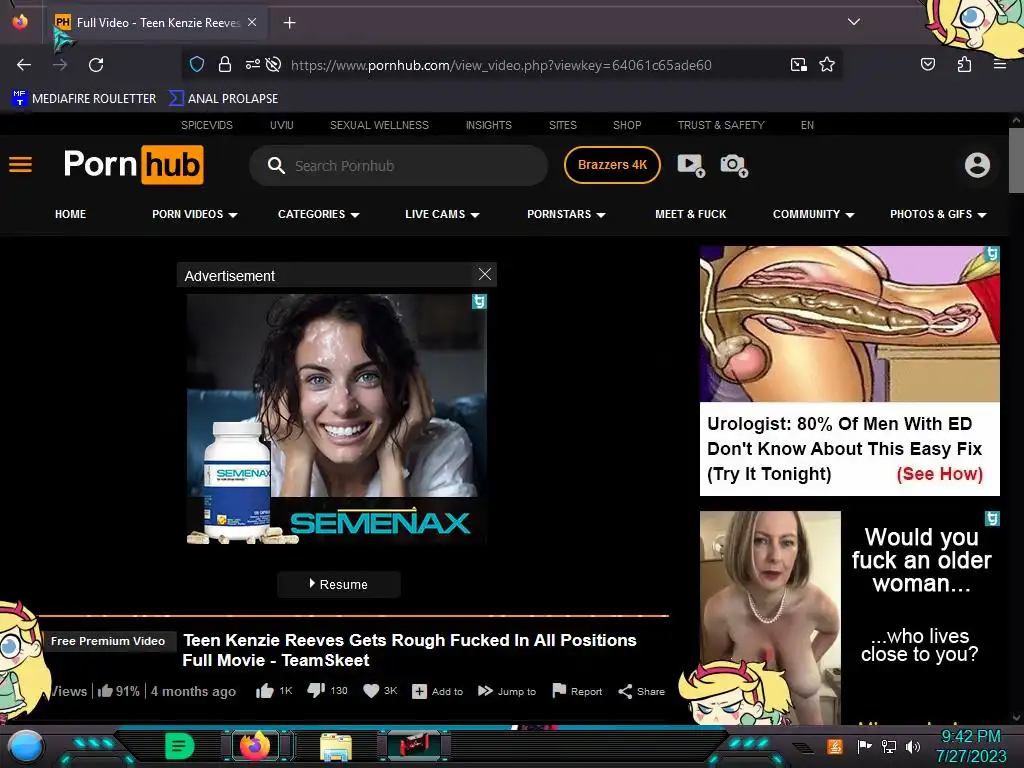Click the thumbs up like icon
The image size is (1024, 768).
click(264, 691)
